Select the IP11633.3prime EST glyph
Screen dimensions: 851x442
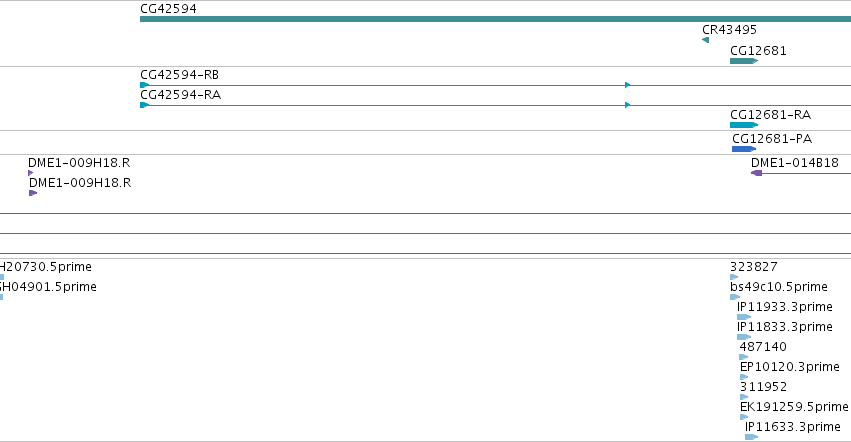click(752, 437)
